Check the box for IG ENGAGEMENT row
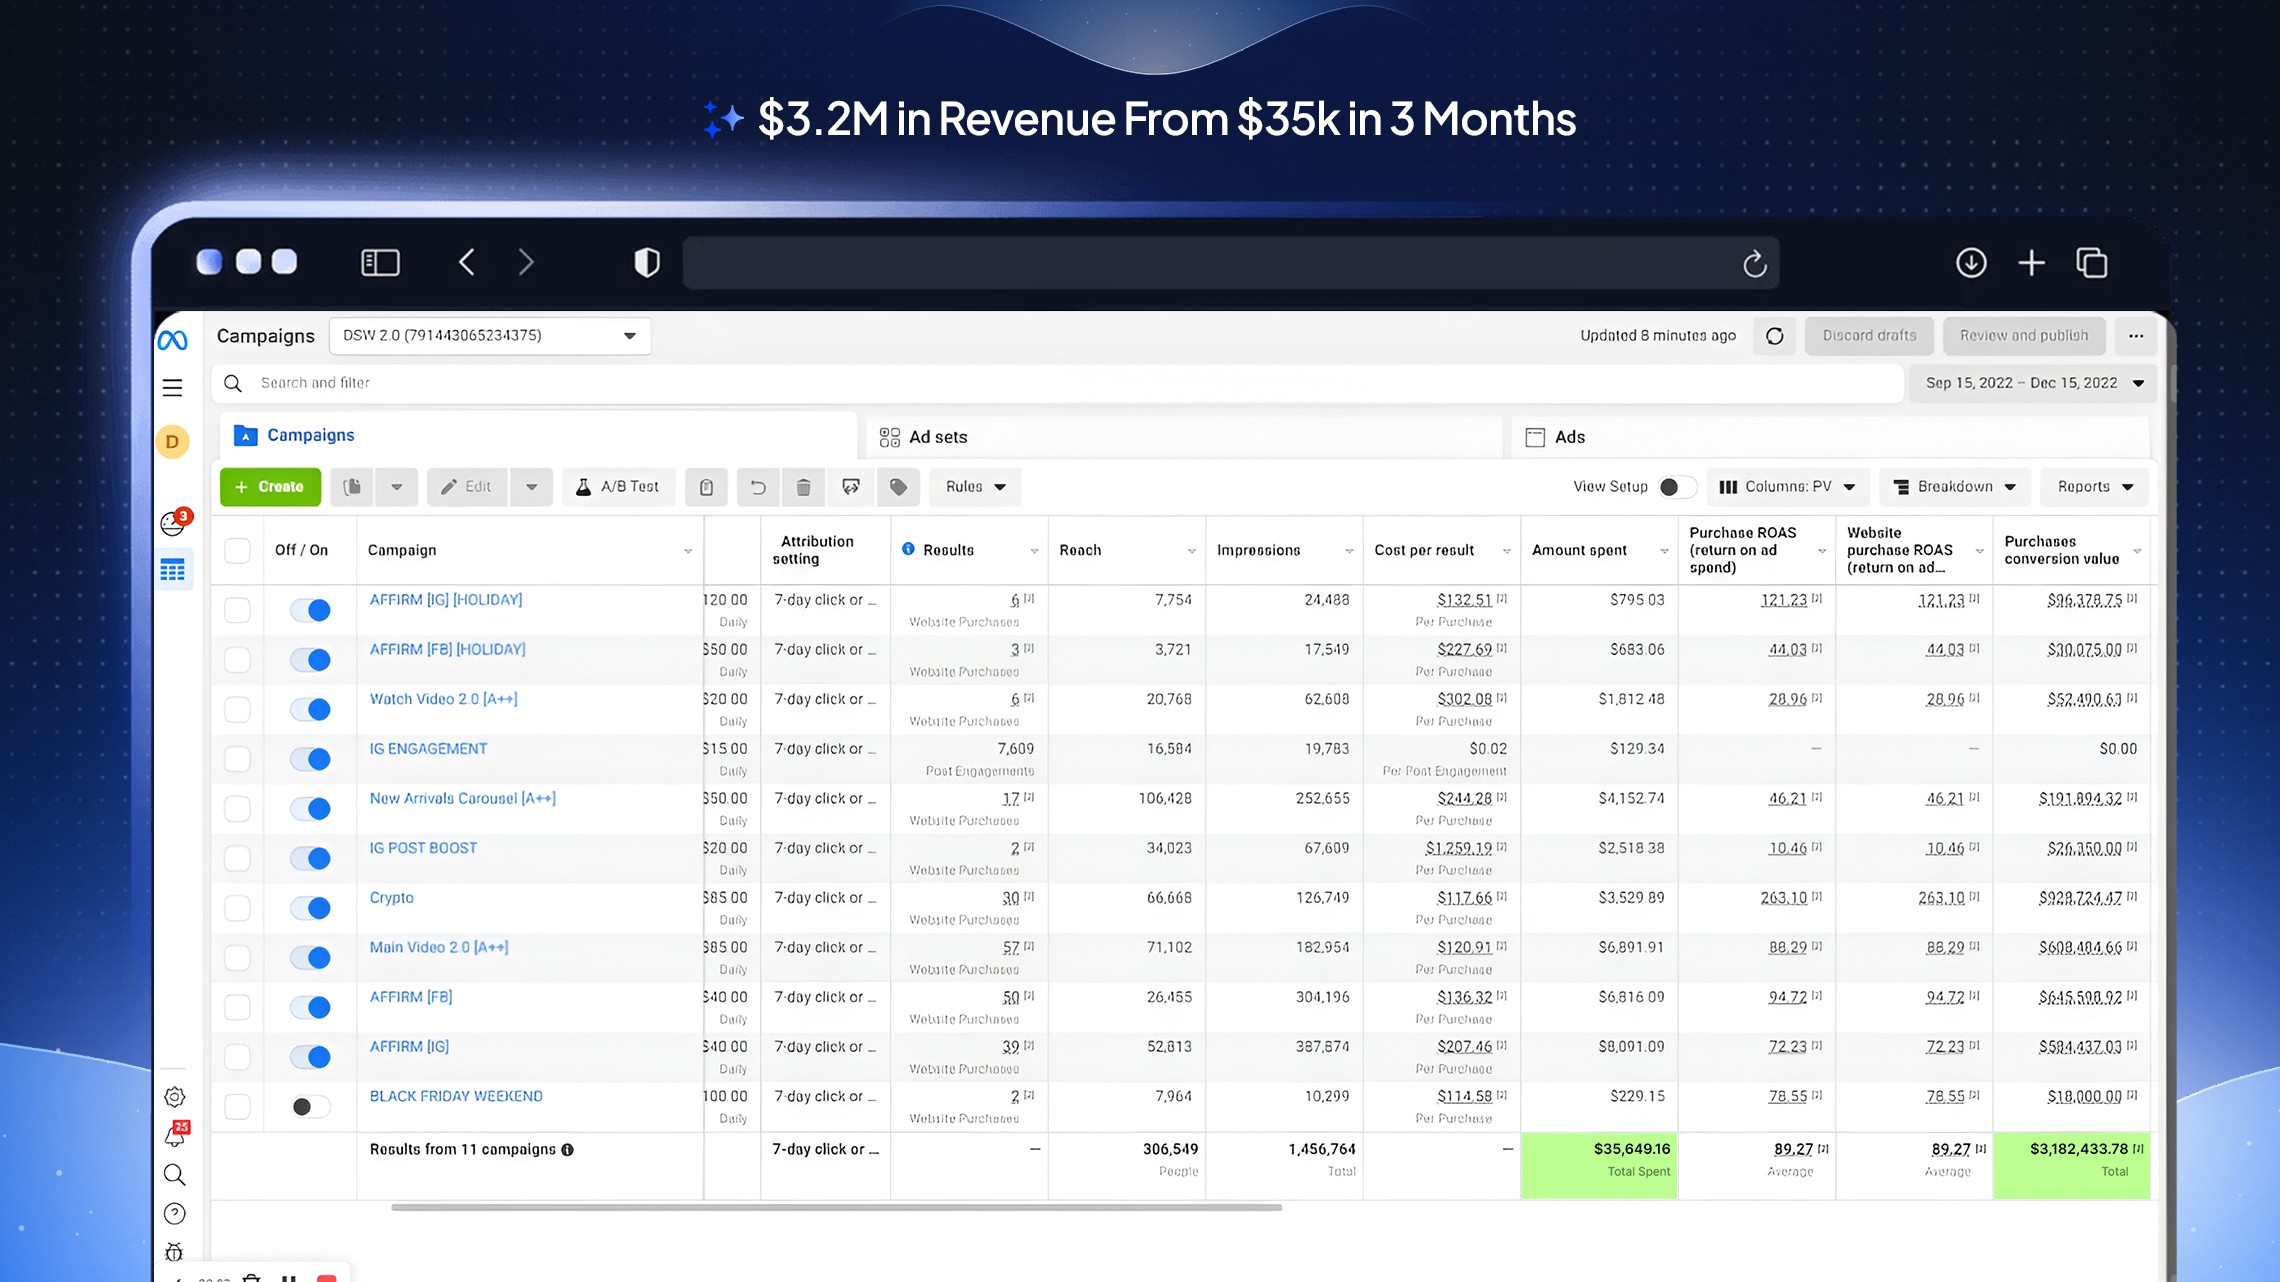 click(237, 759)
